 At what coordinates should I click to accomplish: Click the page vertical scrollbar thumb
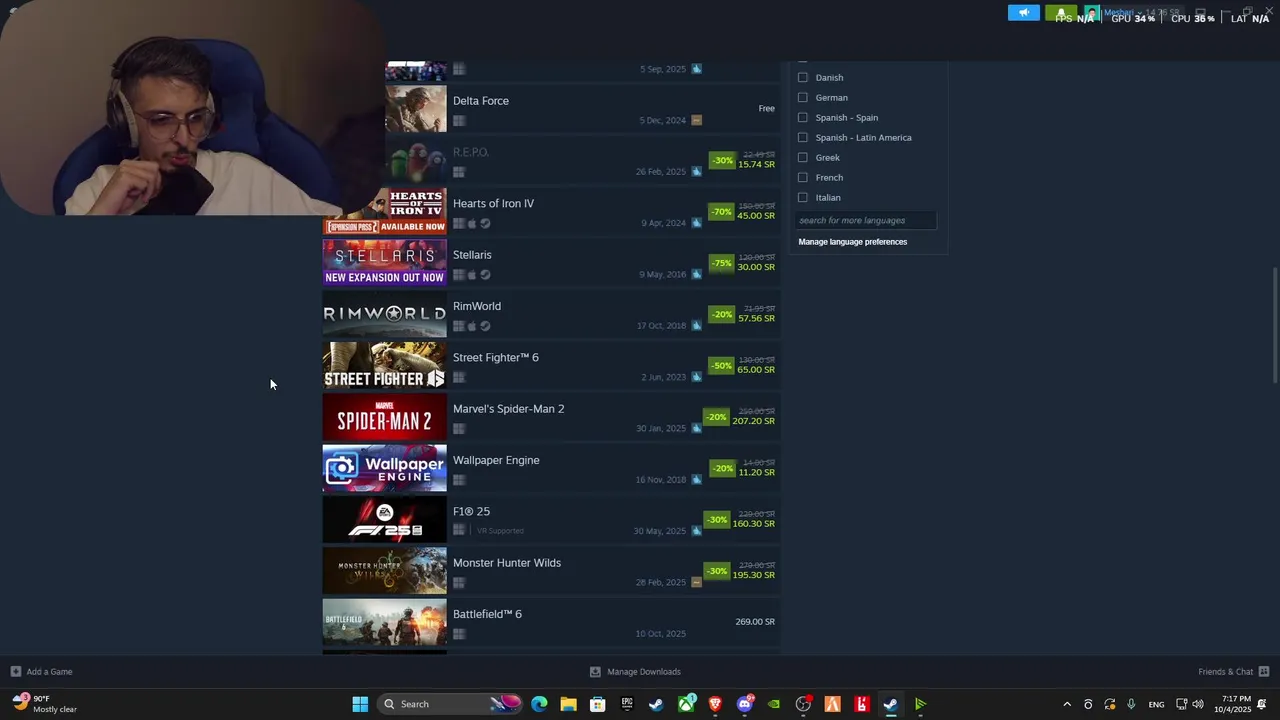(x=1274, y=325)
